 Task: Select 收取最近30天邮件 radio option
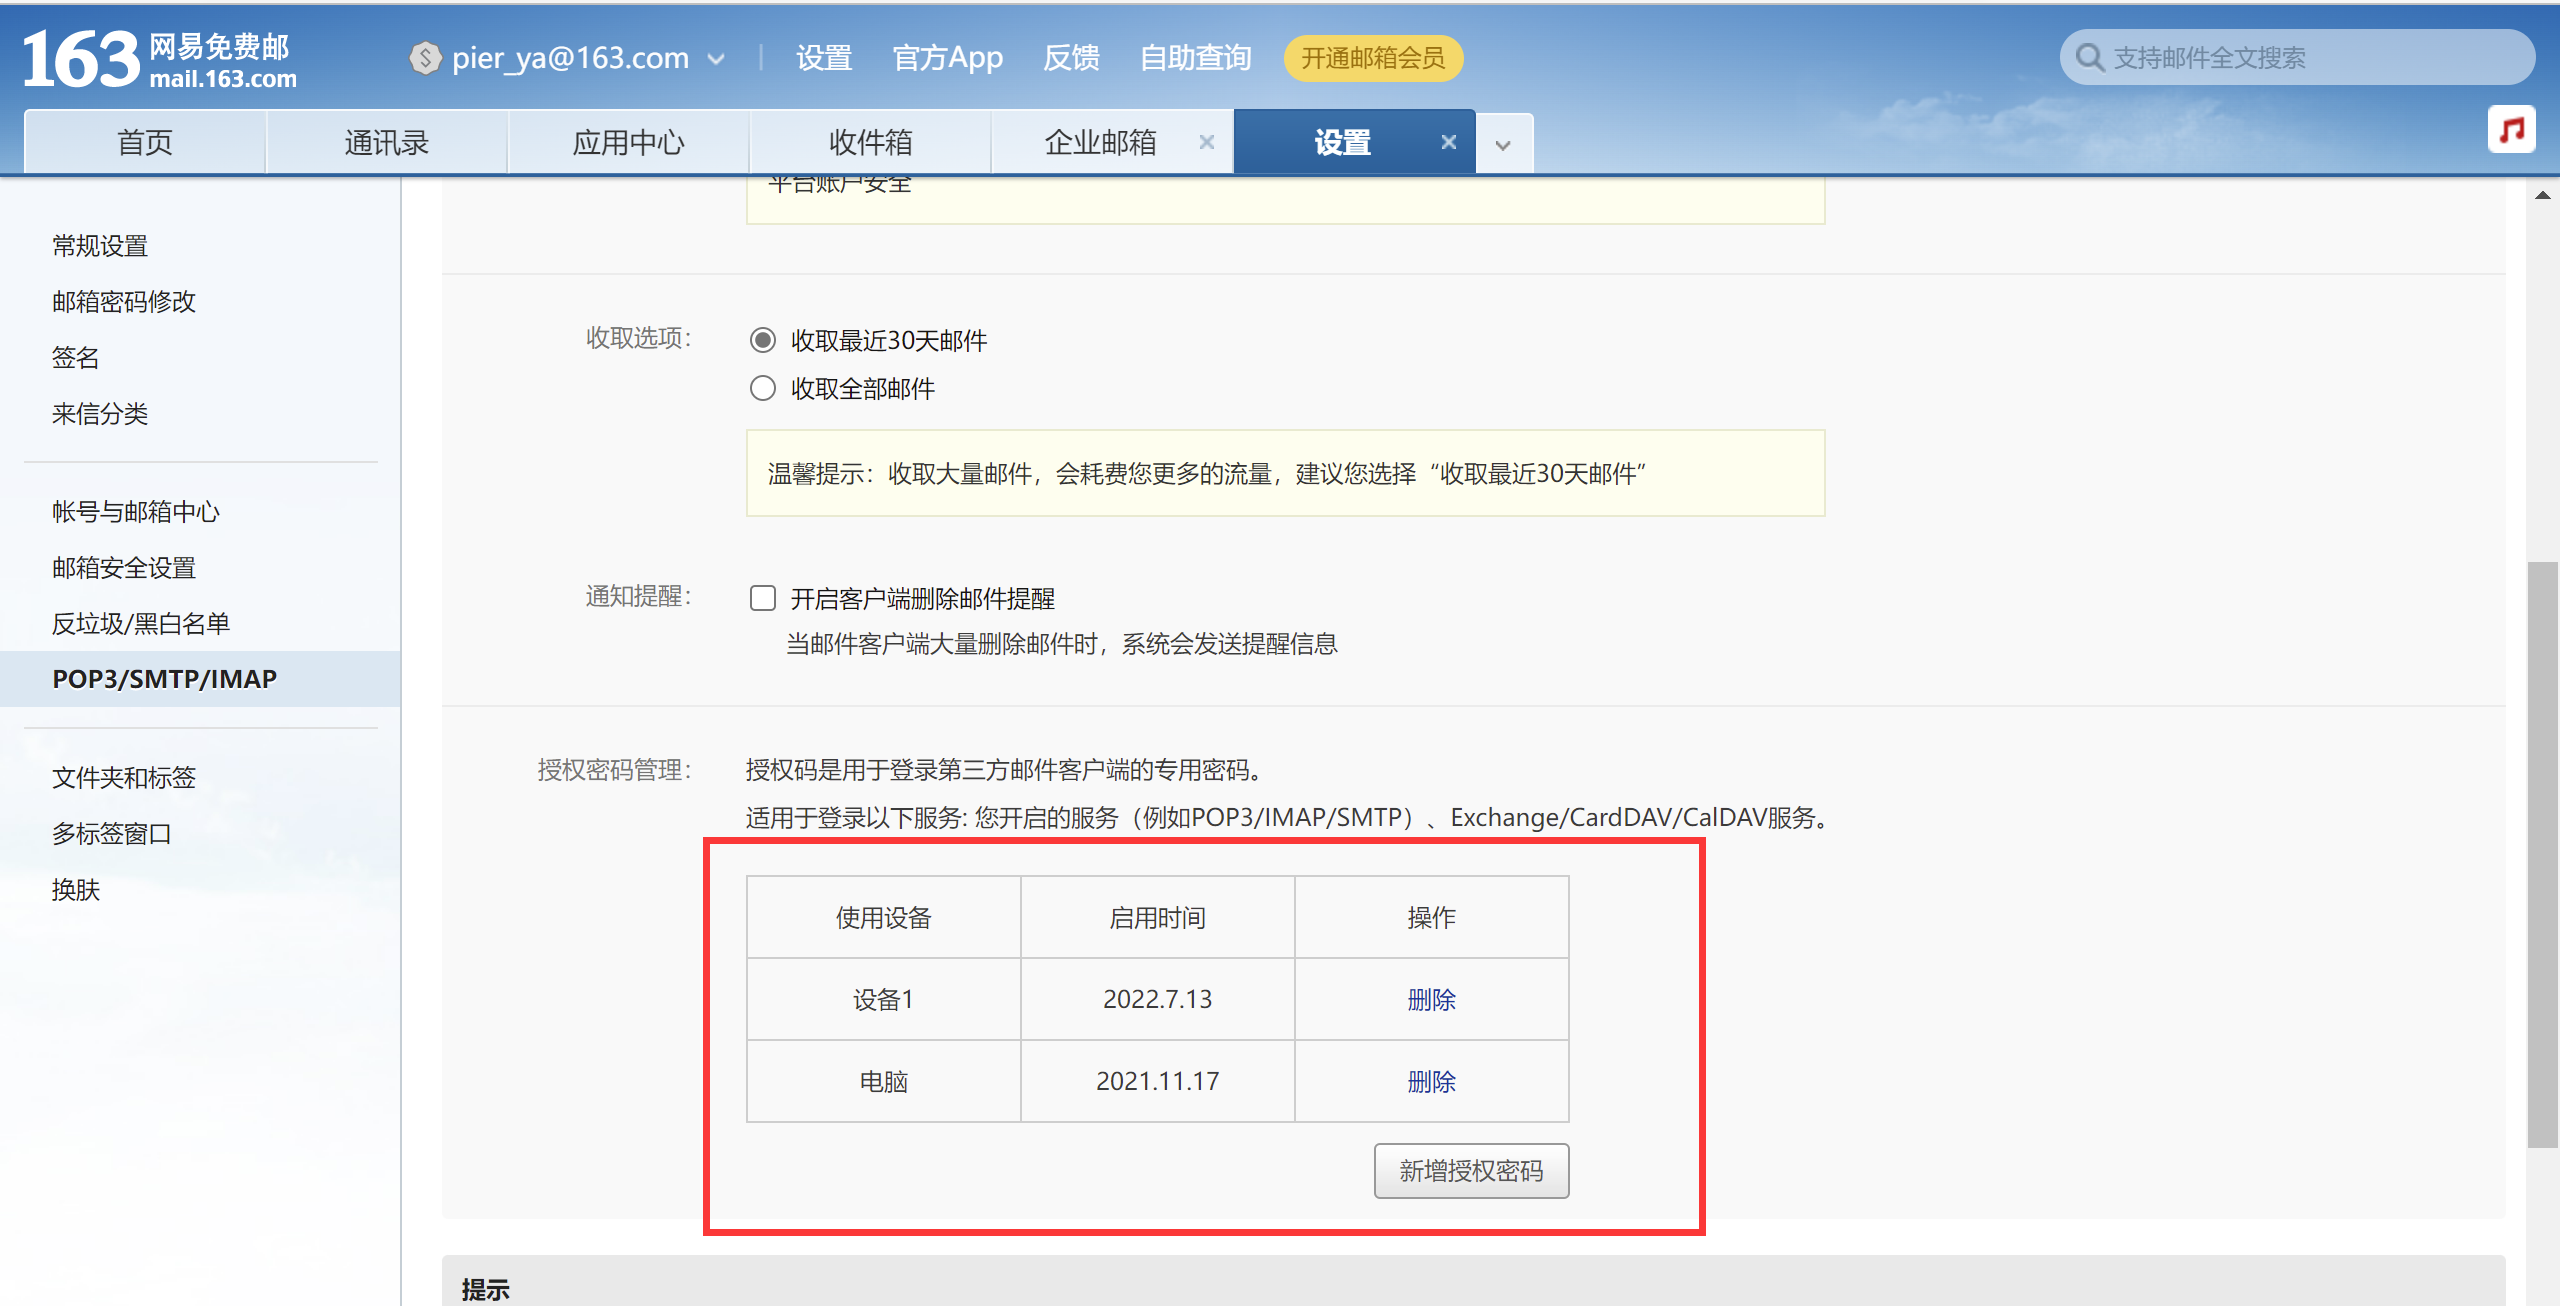coord(763,341)
